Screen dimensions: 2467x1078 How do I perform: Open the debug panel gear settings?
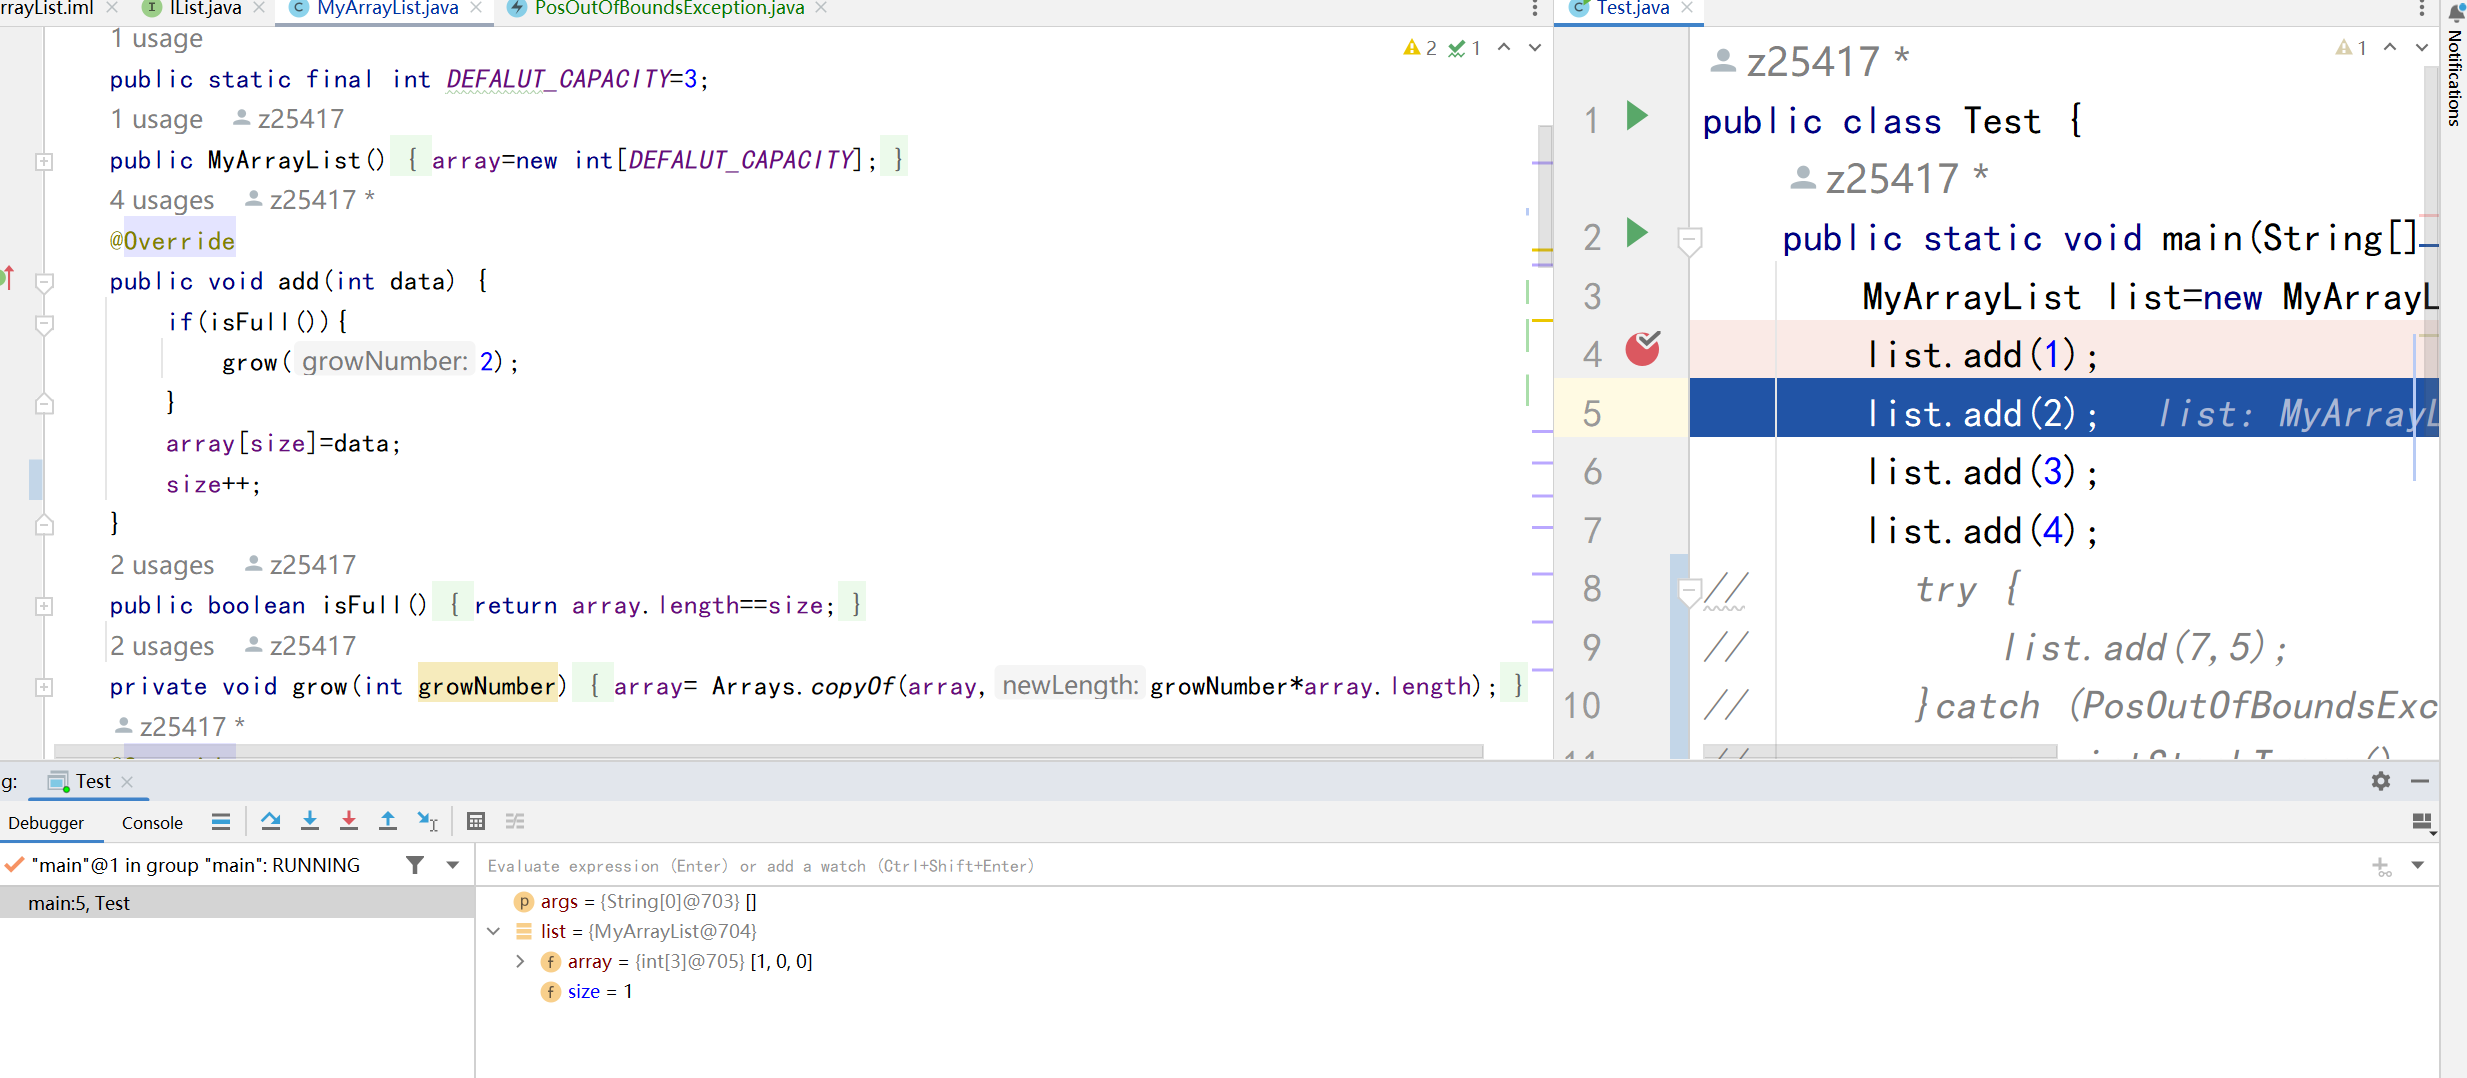[x=2381, y=781]
